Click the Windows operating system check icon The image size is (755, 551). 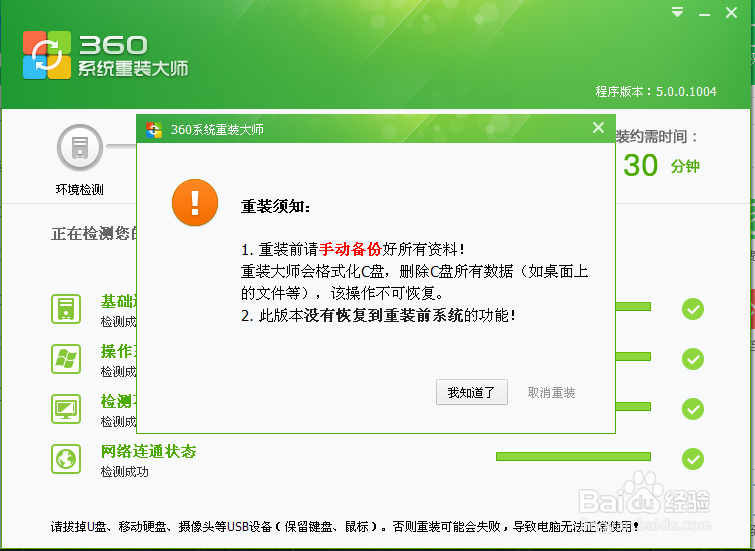pyautogui.click(x=66, y=359)
